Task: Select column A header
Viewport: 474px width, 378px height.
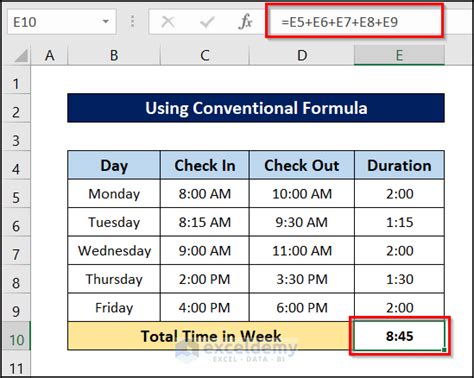Action: pyautogui.click(x=50, y=55)
